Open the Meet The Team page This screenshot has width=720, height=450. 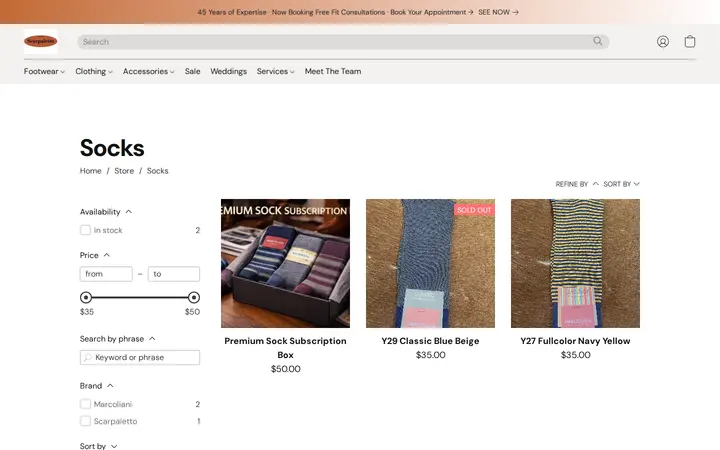[333, 72]
